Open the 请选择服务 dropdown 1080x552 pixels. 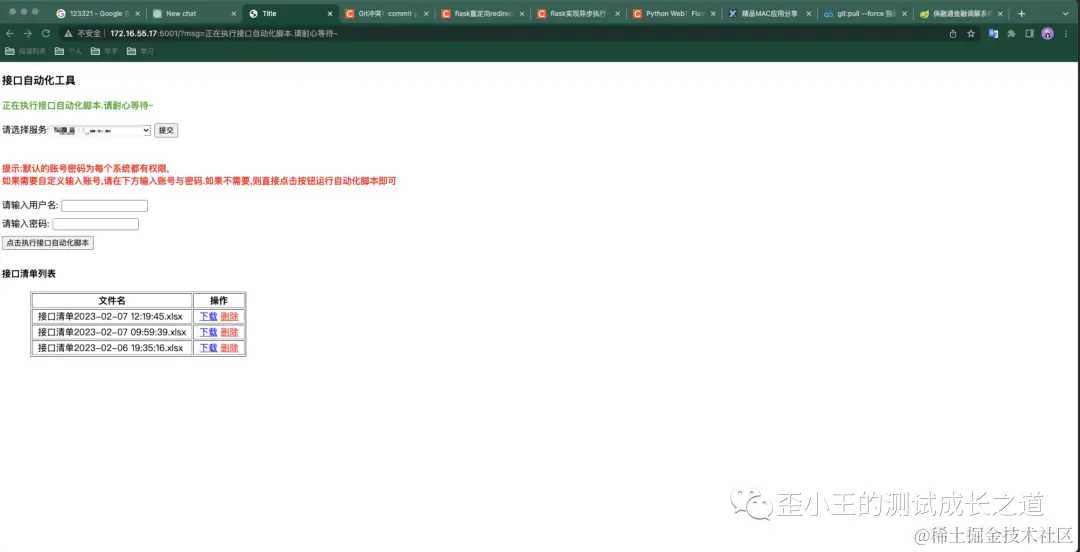99,130
